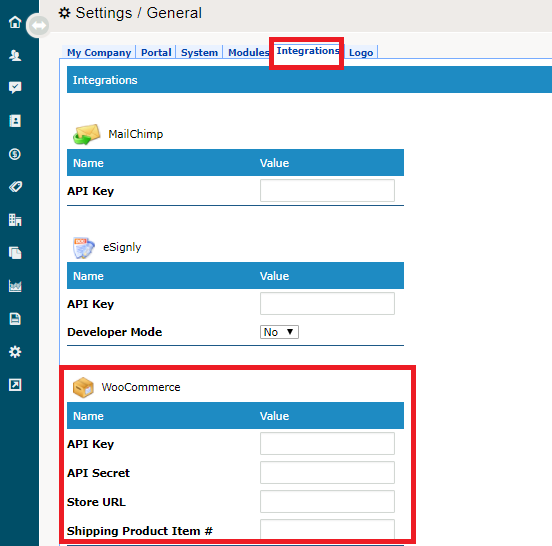
Task: Open the dollar coin sidebar icon
Action: coord(15,154)
